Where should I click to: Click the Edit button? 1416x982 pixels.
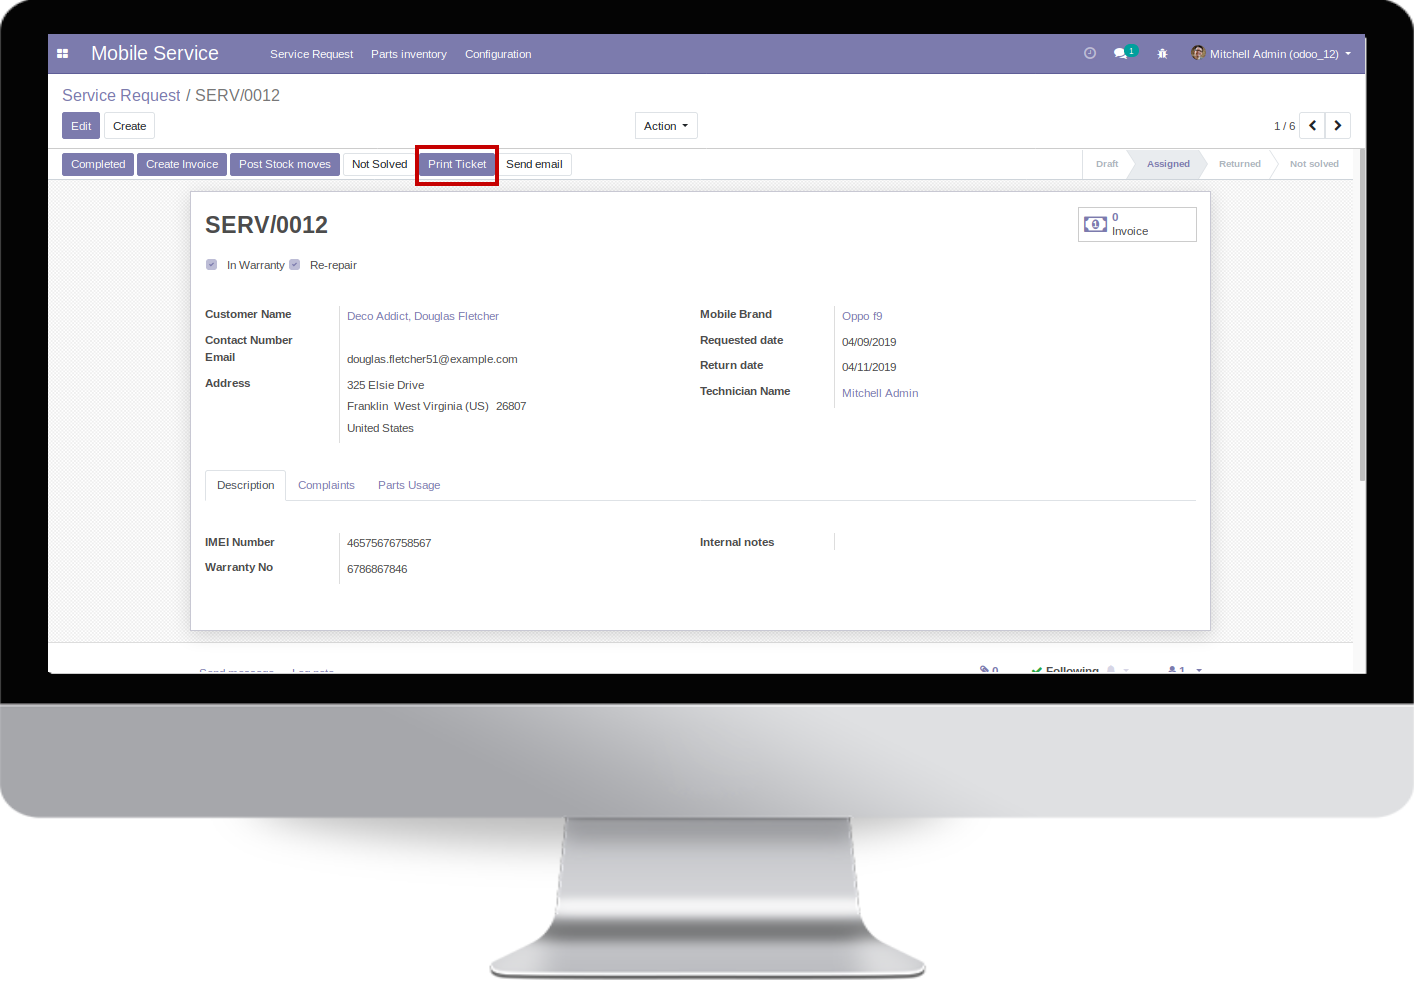pyautogui.click(x=81, y=126)
